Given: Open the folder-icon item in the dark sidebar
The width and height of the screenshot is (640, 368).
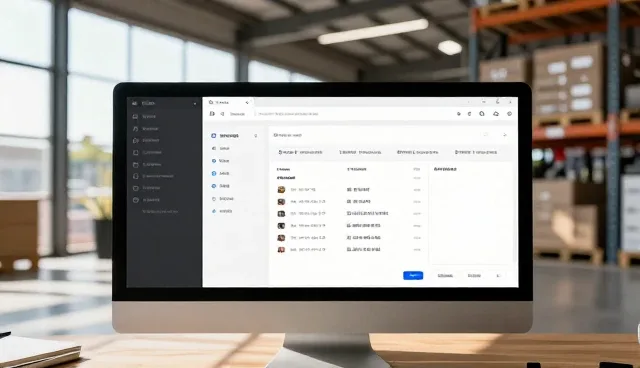Looking at the screenshot, I should [147, 164].
